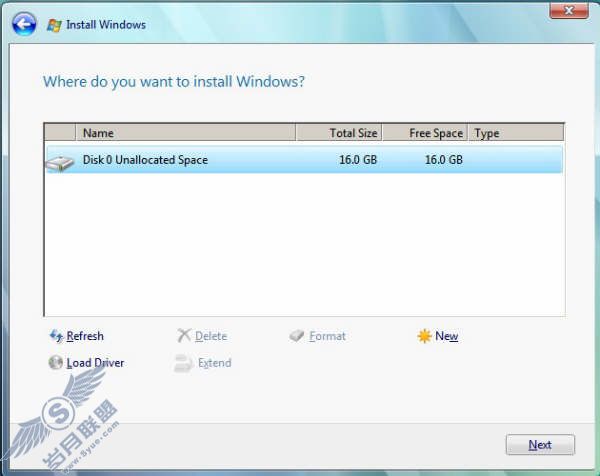
Task: Click the Extend link text
Action: (215, 363)
